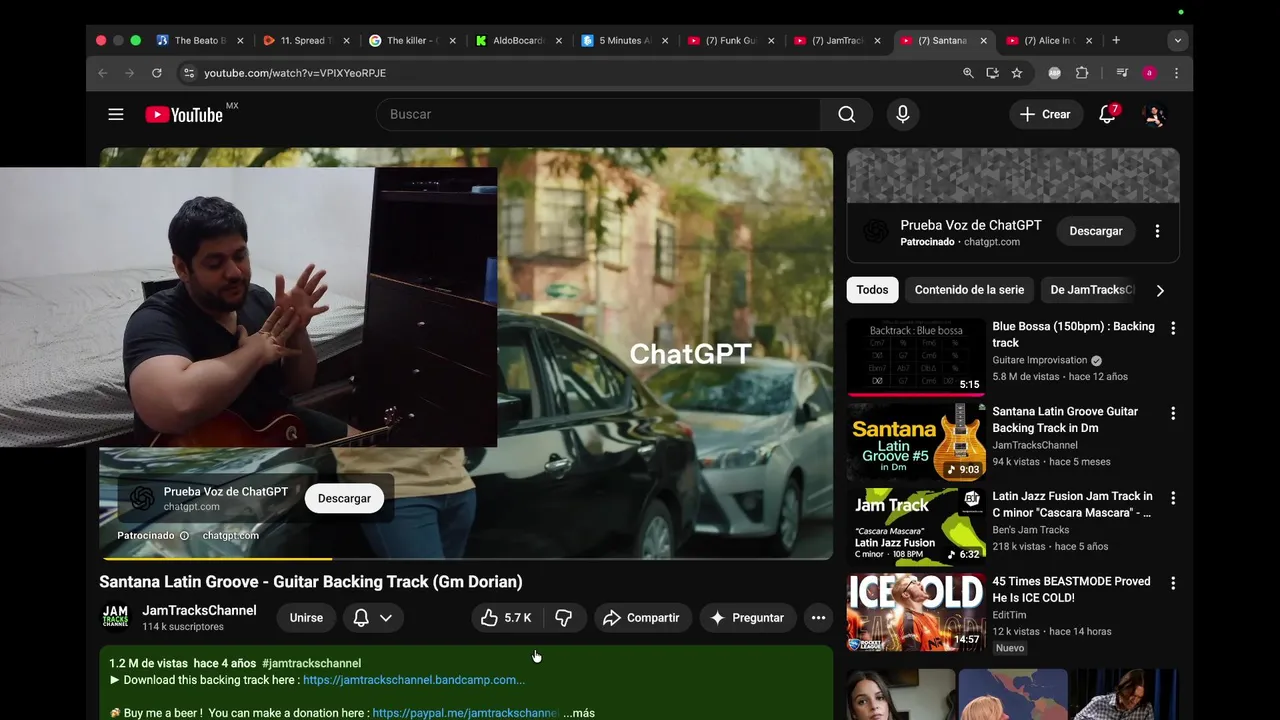Bookmark this page with star icon
The height and width of the screenshot is (720, 1280).
tap(1017, 73)
